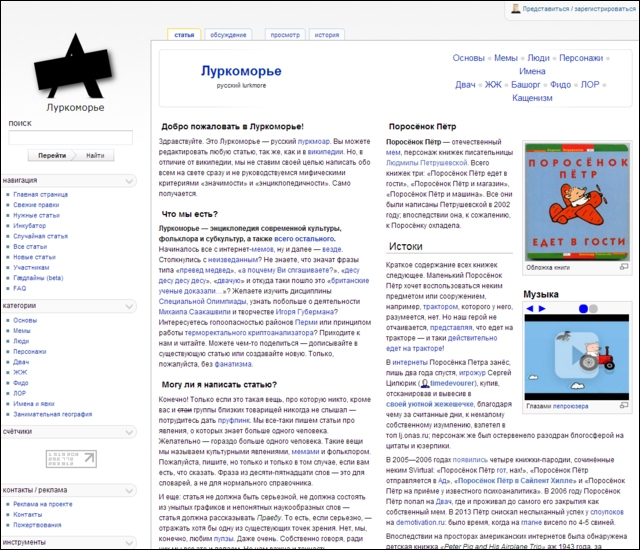
Task: Collapse the счётчики sidebar section
Action: 131,431
